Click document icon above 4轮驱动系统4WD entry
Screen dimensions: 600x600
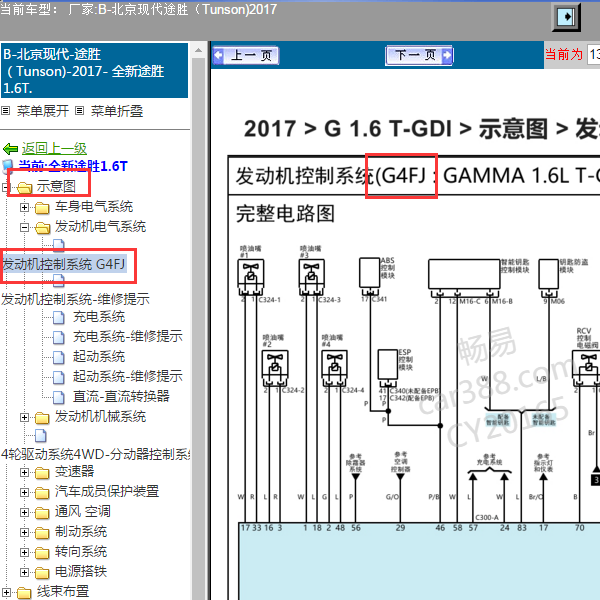pyautogui.click(x=41, y=435)
